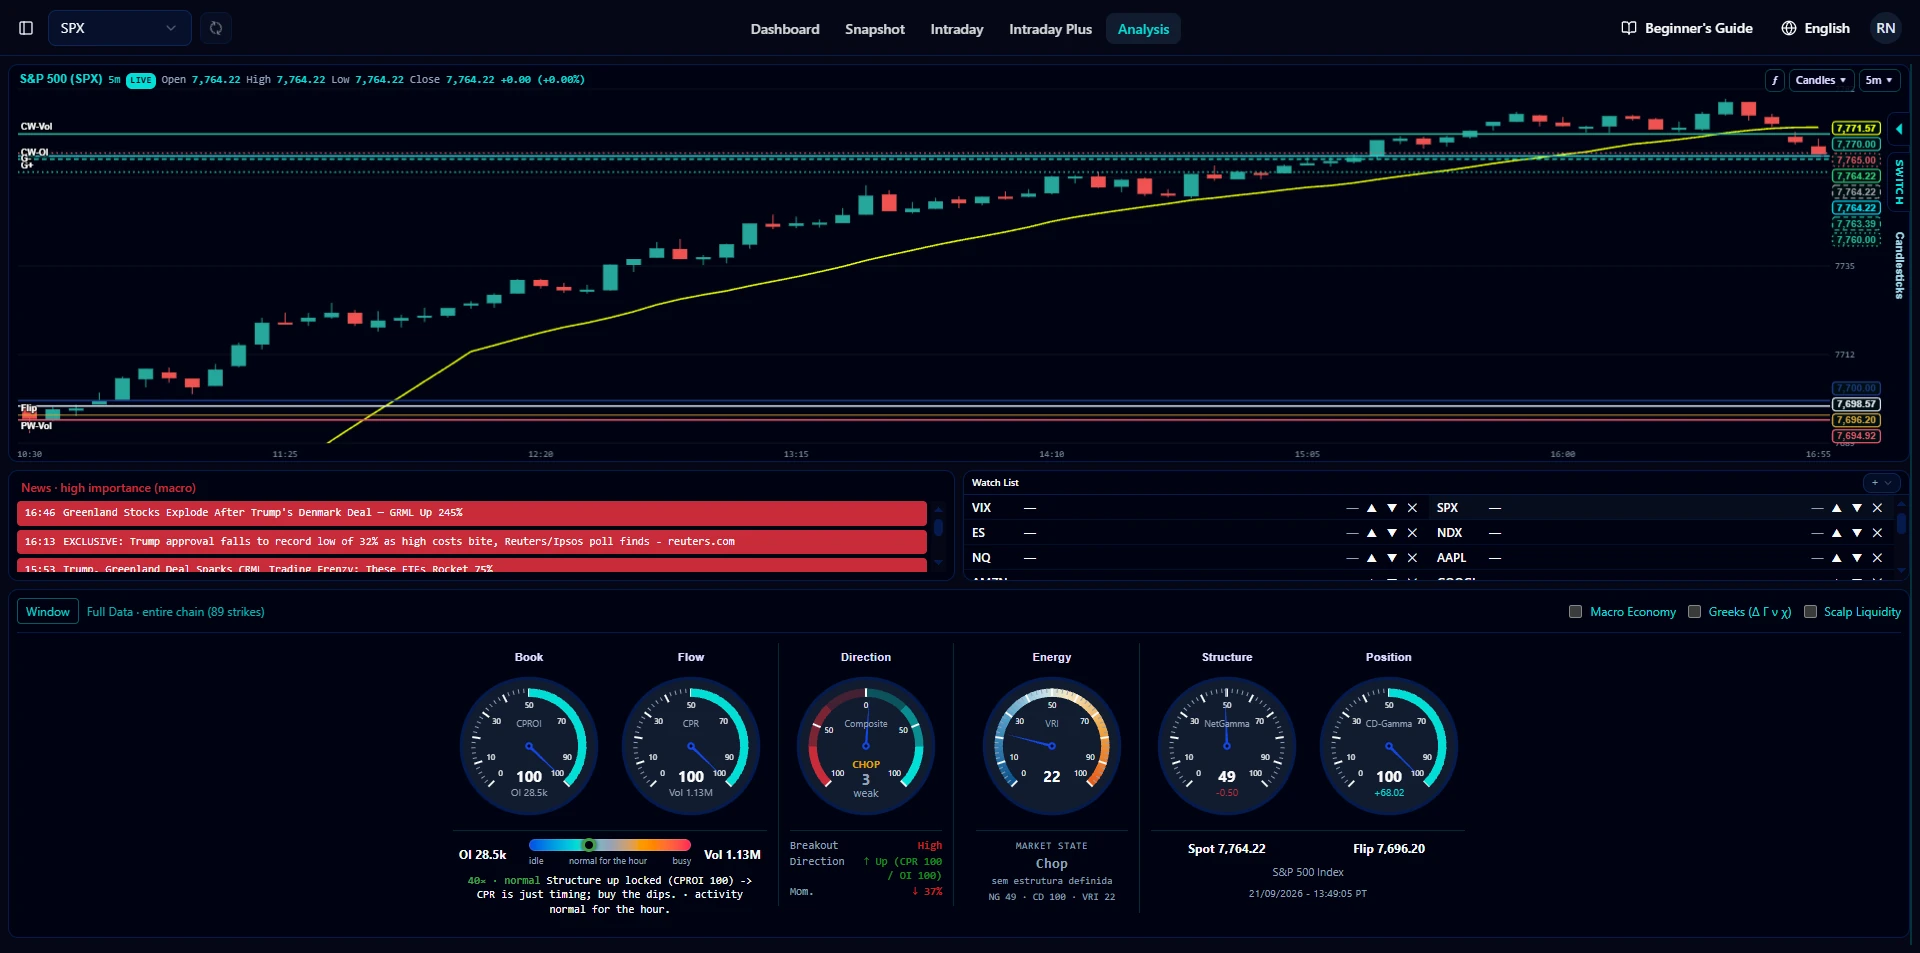Move NQ down in the watch list
The width and height of the screenshot is (1920, 953).
1392,558
